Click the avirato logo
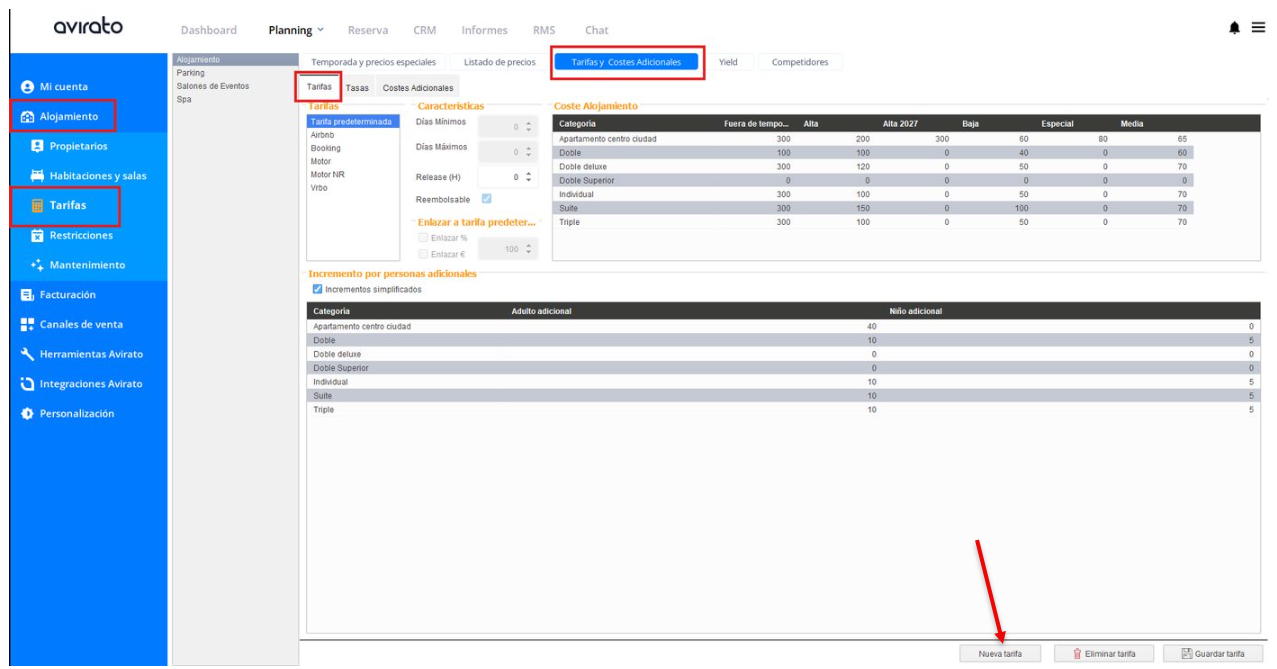This screenshot has width=1277, height=669. [88, 27]
